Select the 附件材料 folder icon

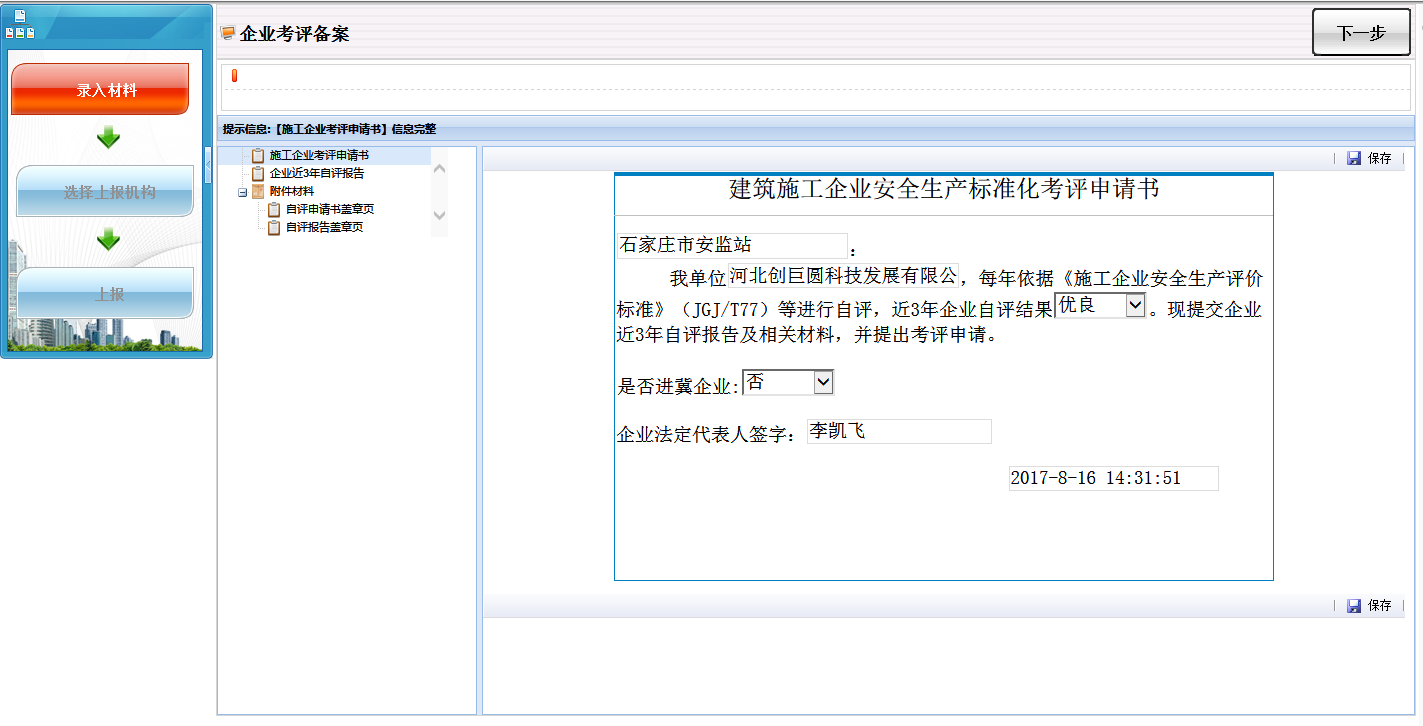258,191
